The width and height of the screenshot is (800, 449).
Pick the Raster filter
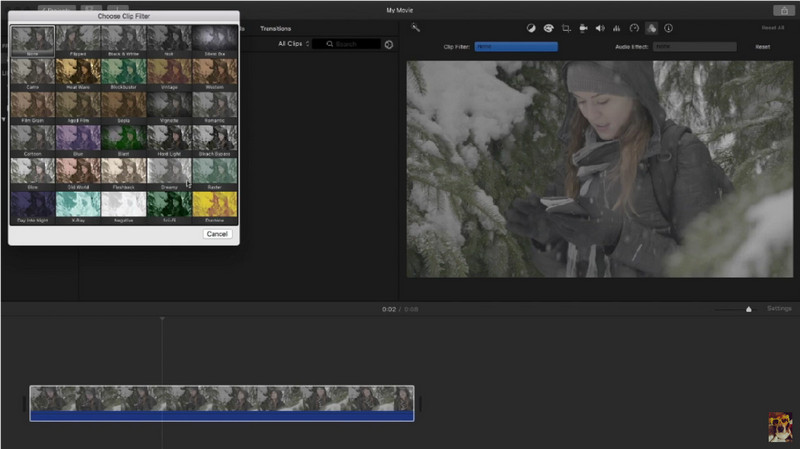point(215,173)
